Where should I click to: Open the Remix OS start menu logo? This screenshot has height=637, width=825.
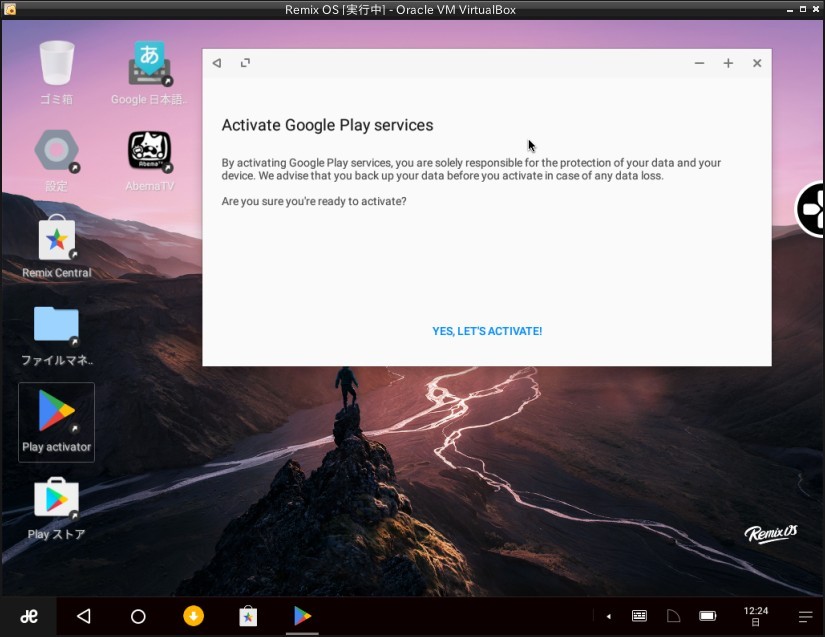point(28,616)
